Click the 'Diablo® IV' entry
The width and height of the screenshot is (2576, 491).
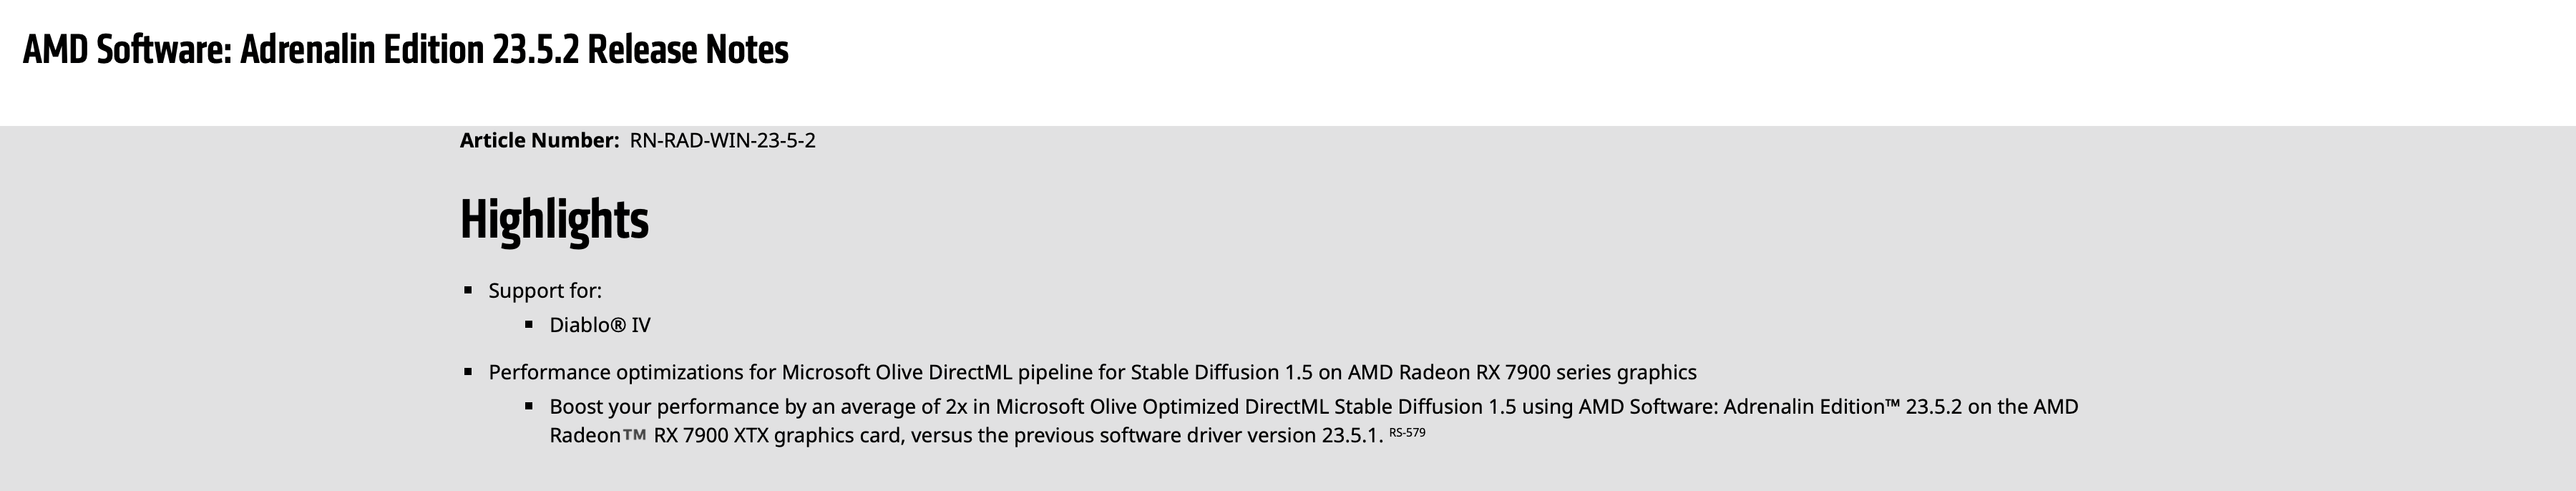coord(600,325)
